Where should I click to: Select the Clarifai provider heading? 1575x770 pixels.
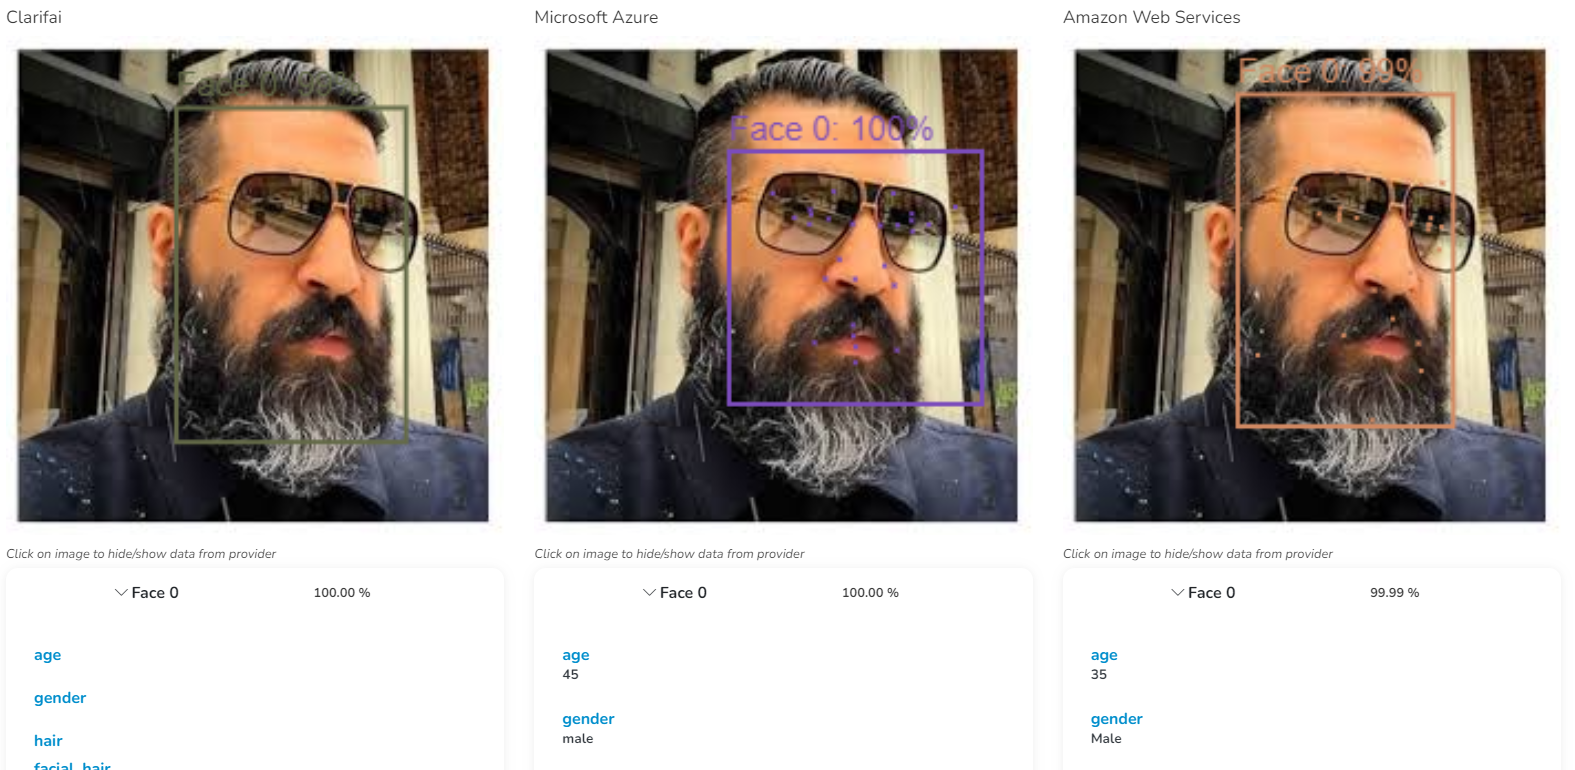34,17
